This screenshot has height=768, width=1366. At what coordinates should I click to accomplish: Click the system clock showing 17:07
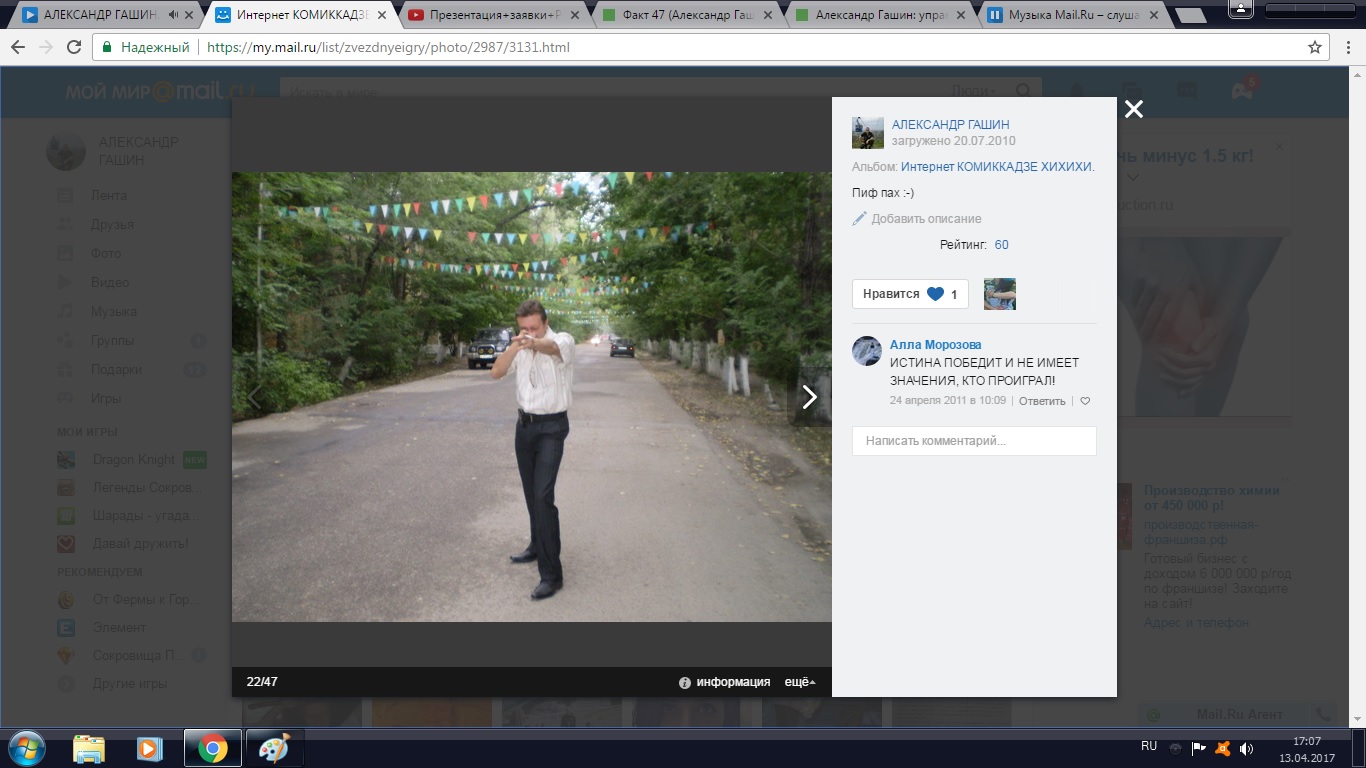point(1307,741)
